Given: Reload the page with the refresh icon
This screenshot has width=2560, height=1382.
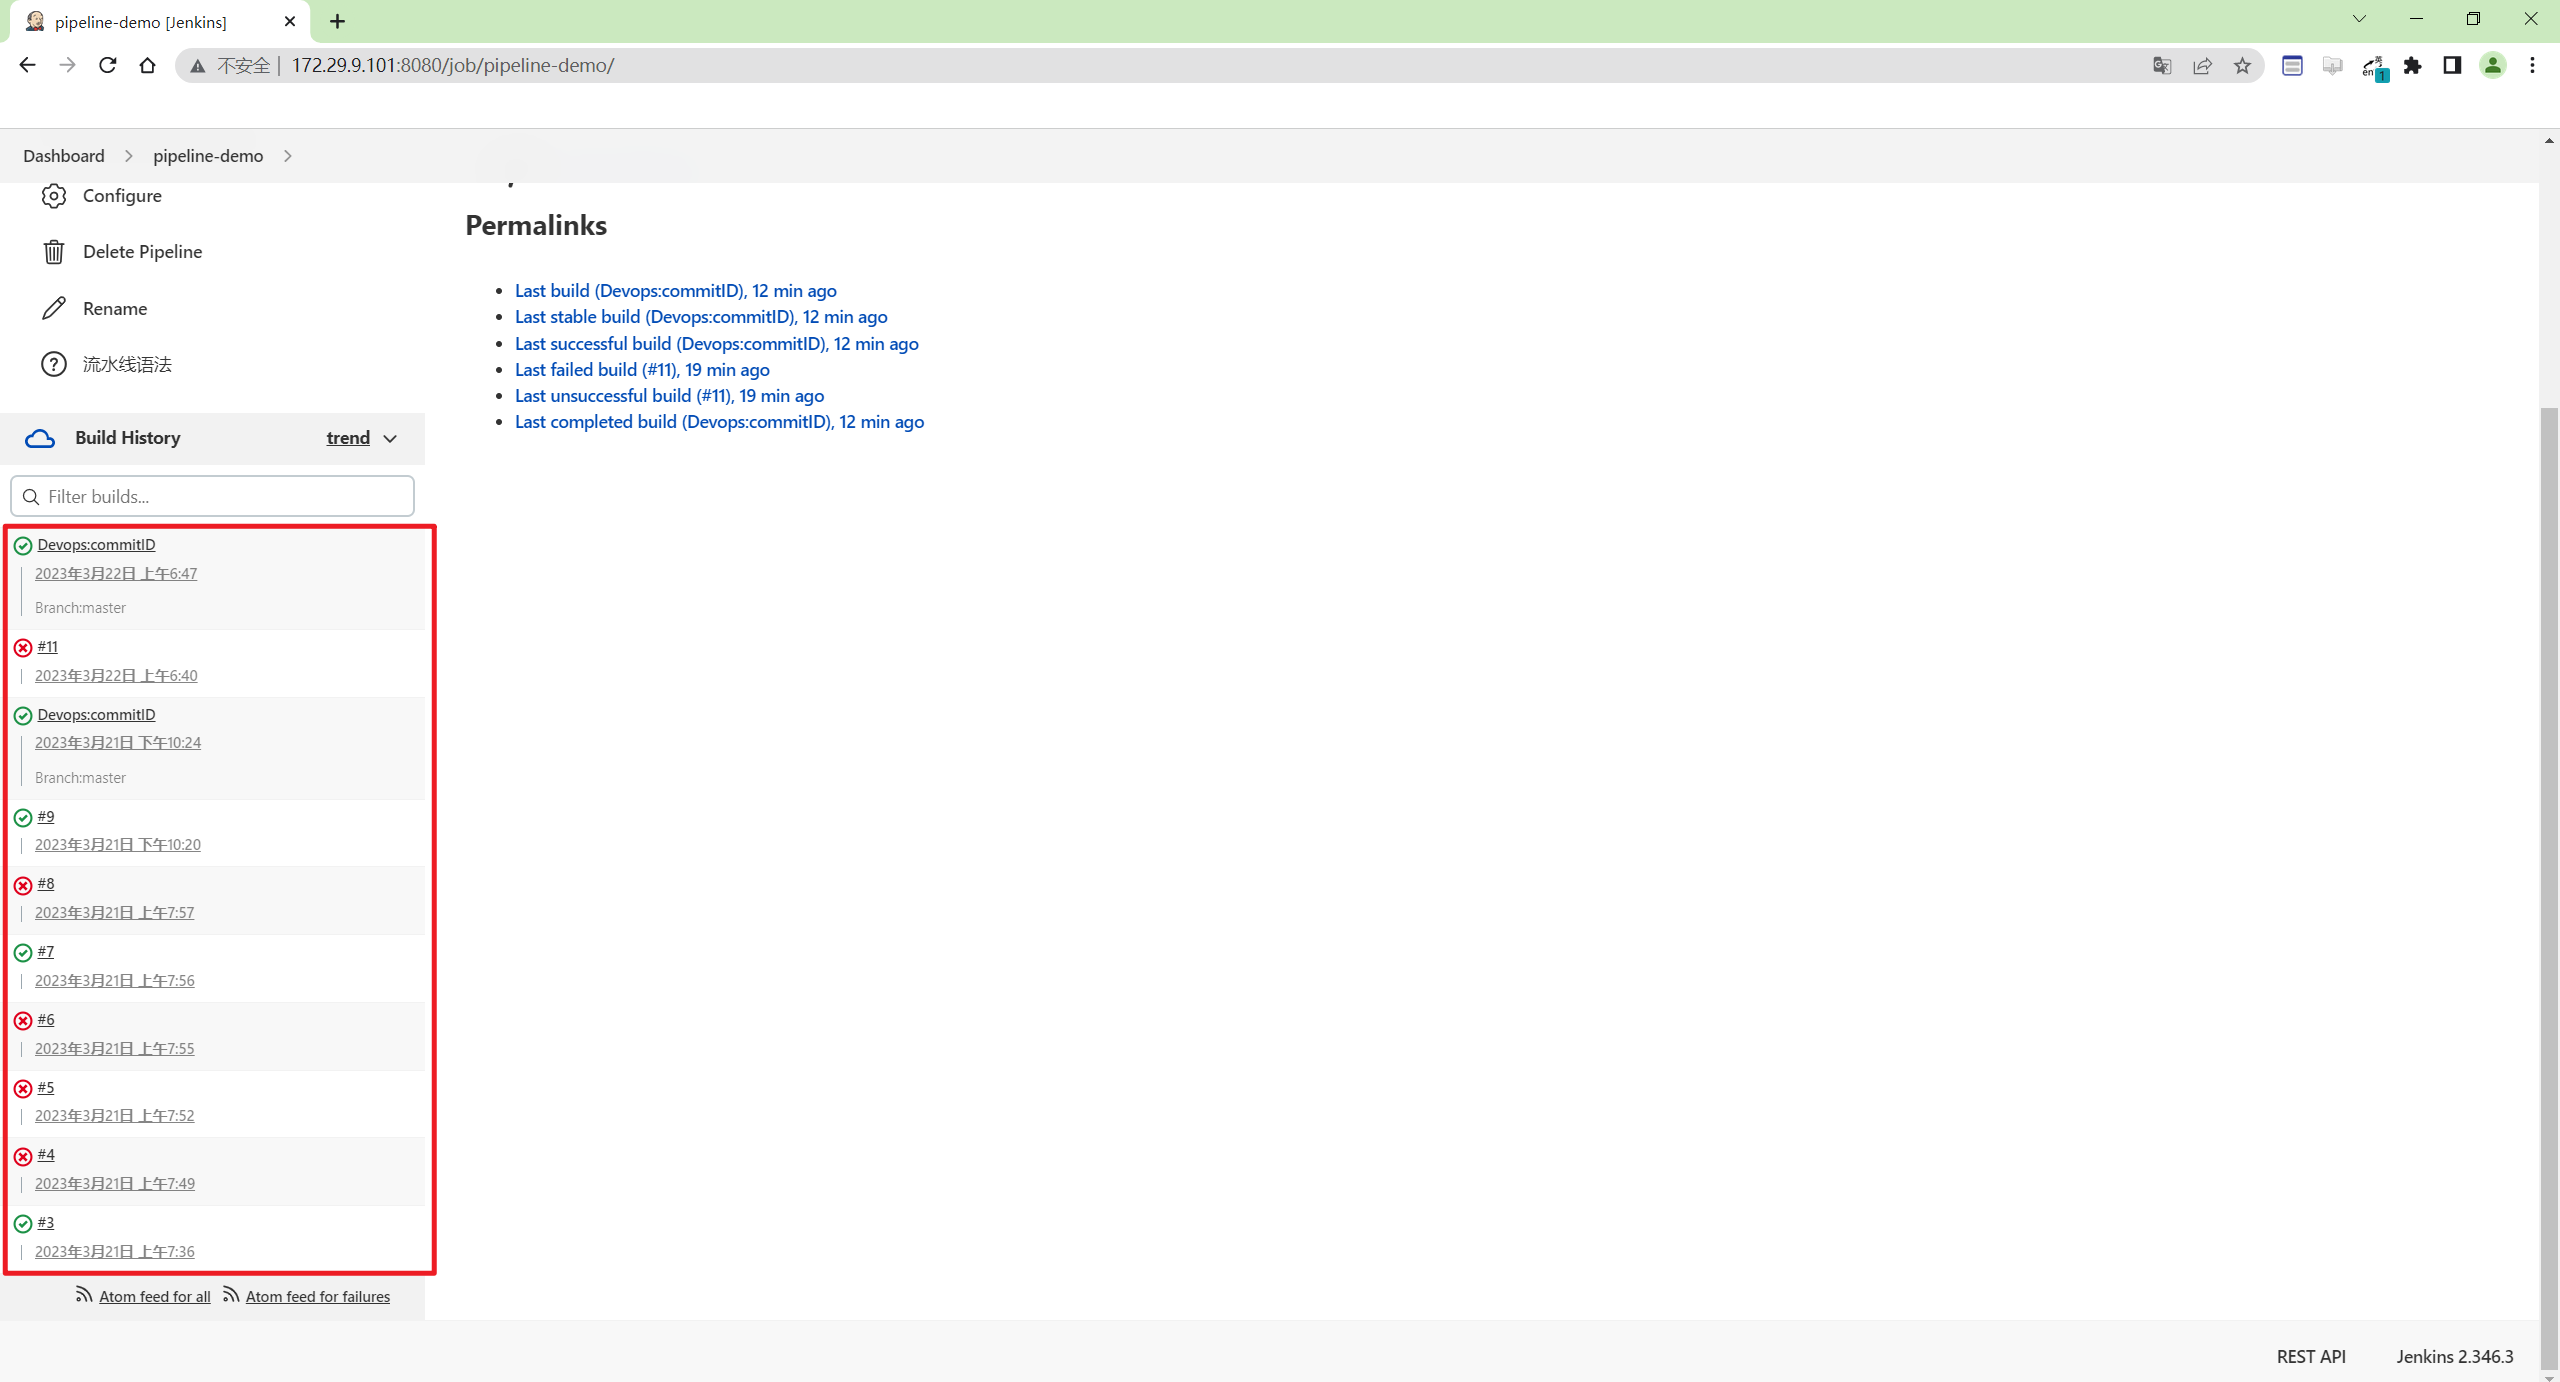Looking at the screenshot, I should pyautogui.click(x=107, y=65).
